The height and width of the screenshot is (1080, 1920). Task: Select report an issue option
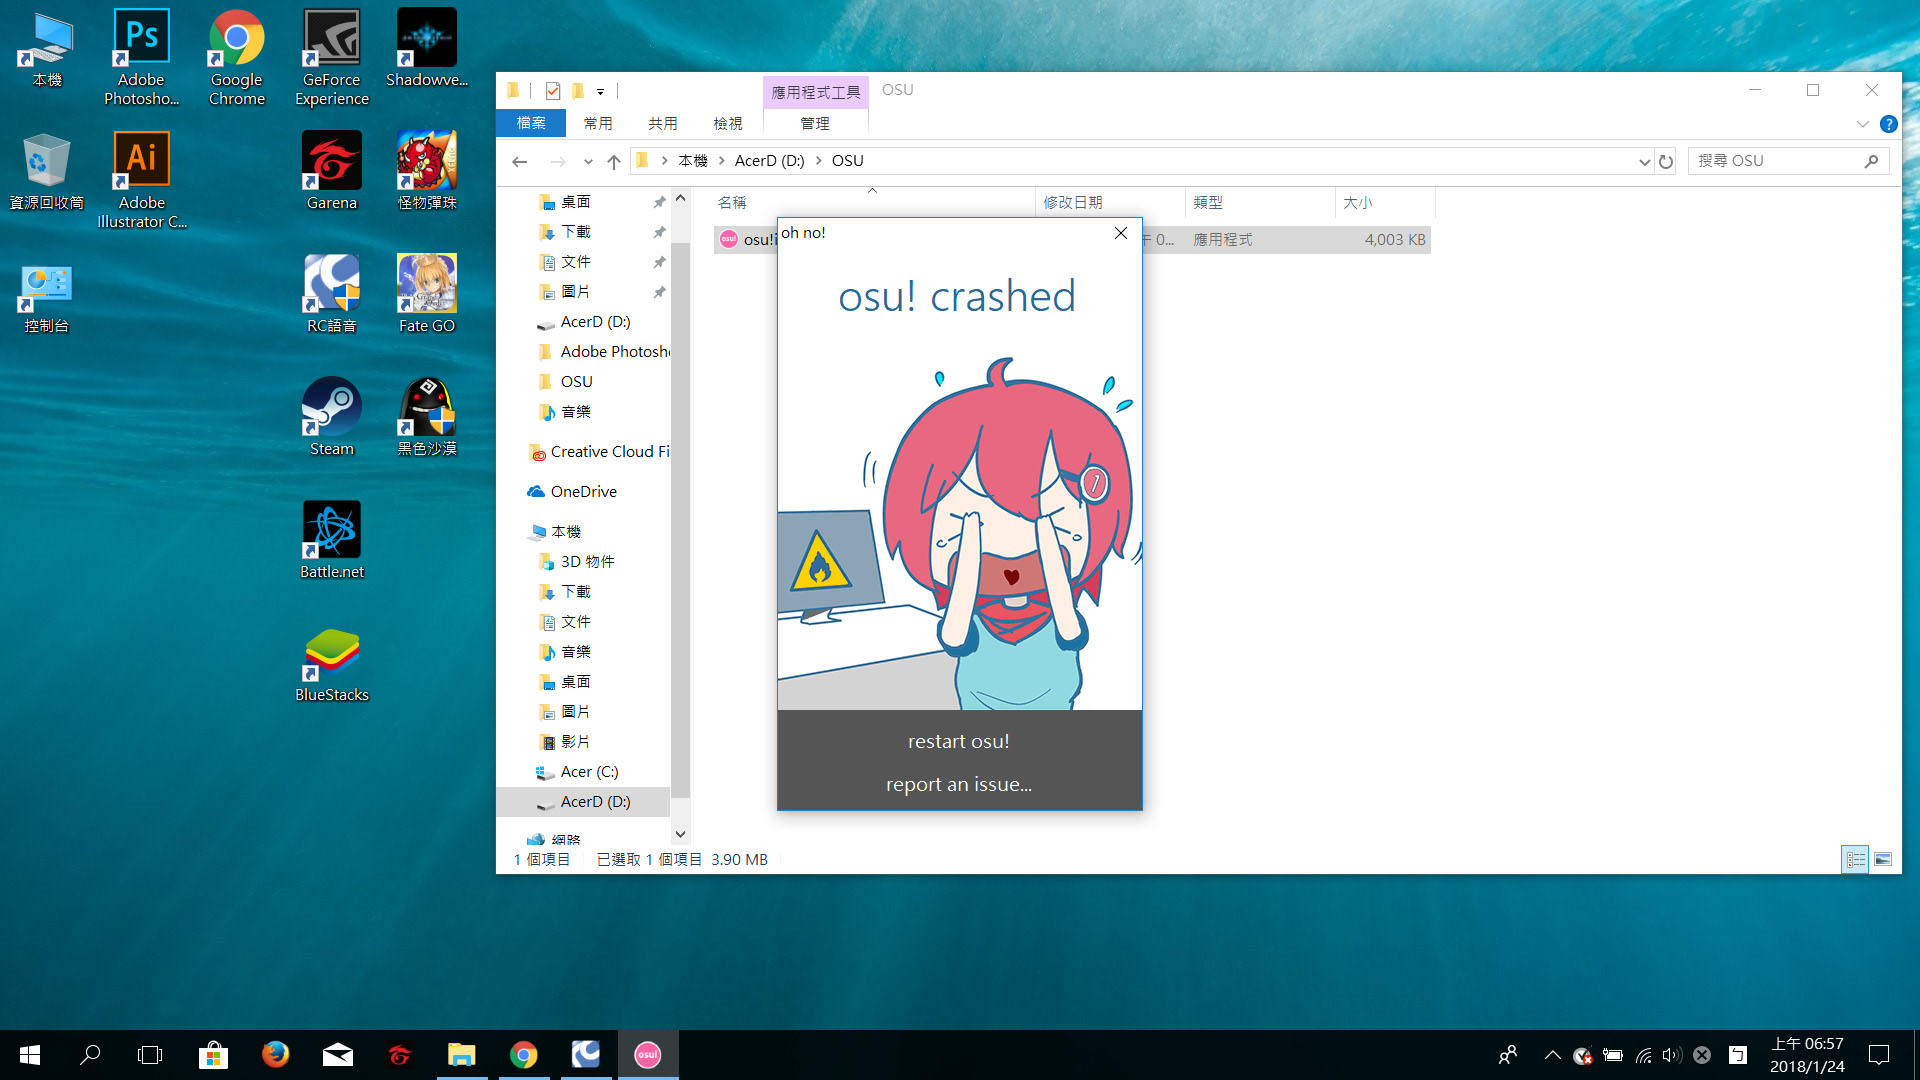959,783
